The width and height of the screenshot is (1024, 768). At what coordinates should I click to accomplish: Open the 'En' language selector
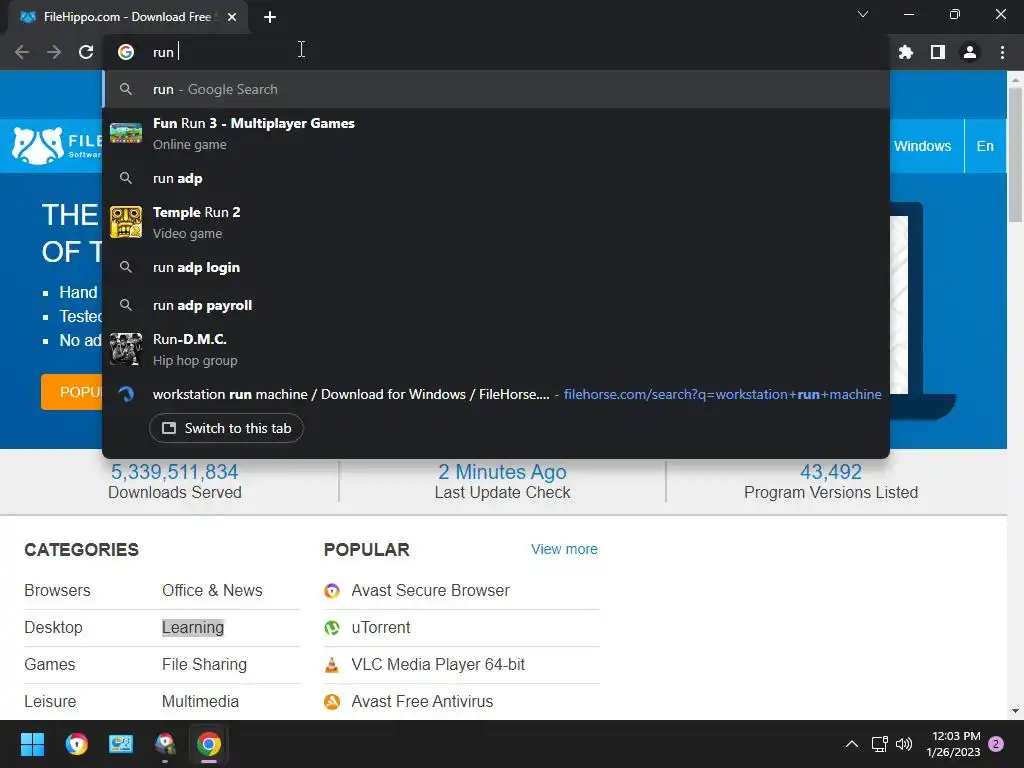[x=985, y=146]
